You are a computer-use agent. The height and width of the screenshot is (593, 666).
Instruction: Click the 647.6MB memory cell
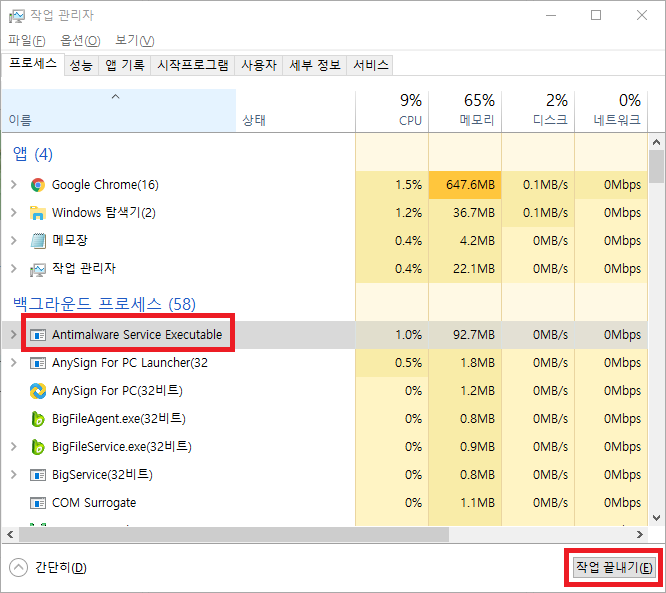click(x=465, y=185)
